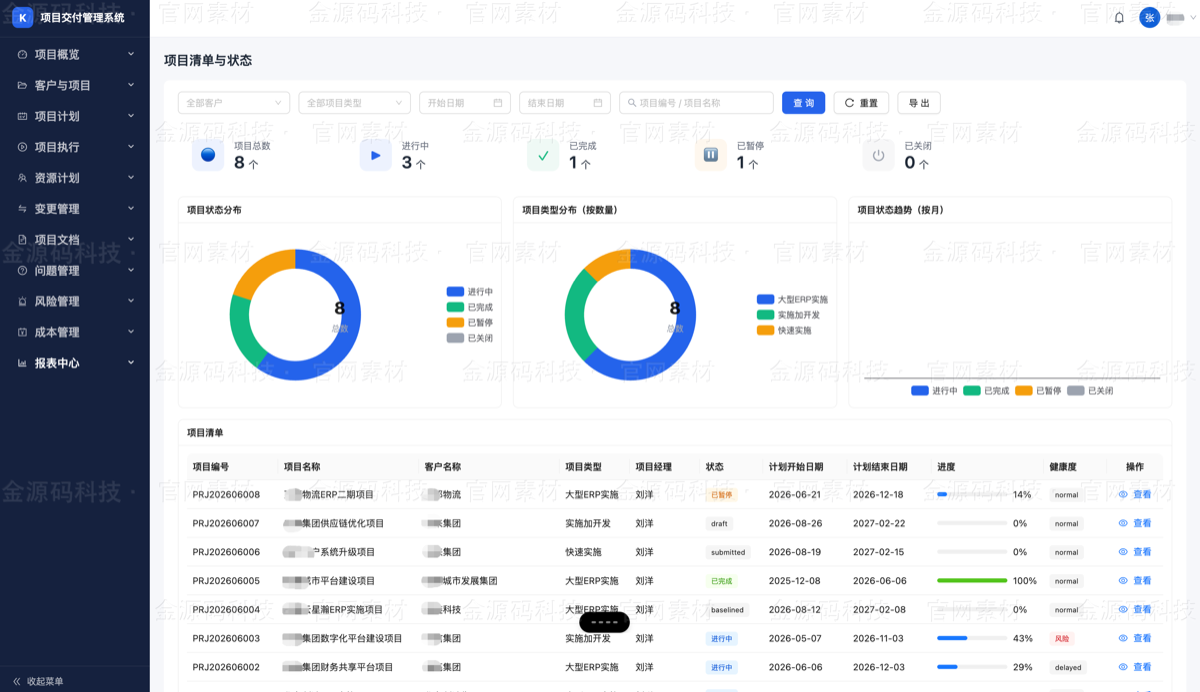Open 变更管理 menu item
Viewport: 1200px width, 692px height.
(x=75, y=209)
